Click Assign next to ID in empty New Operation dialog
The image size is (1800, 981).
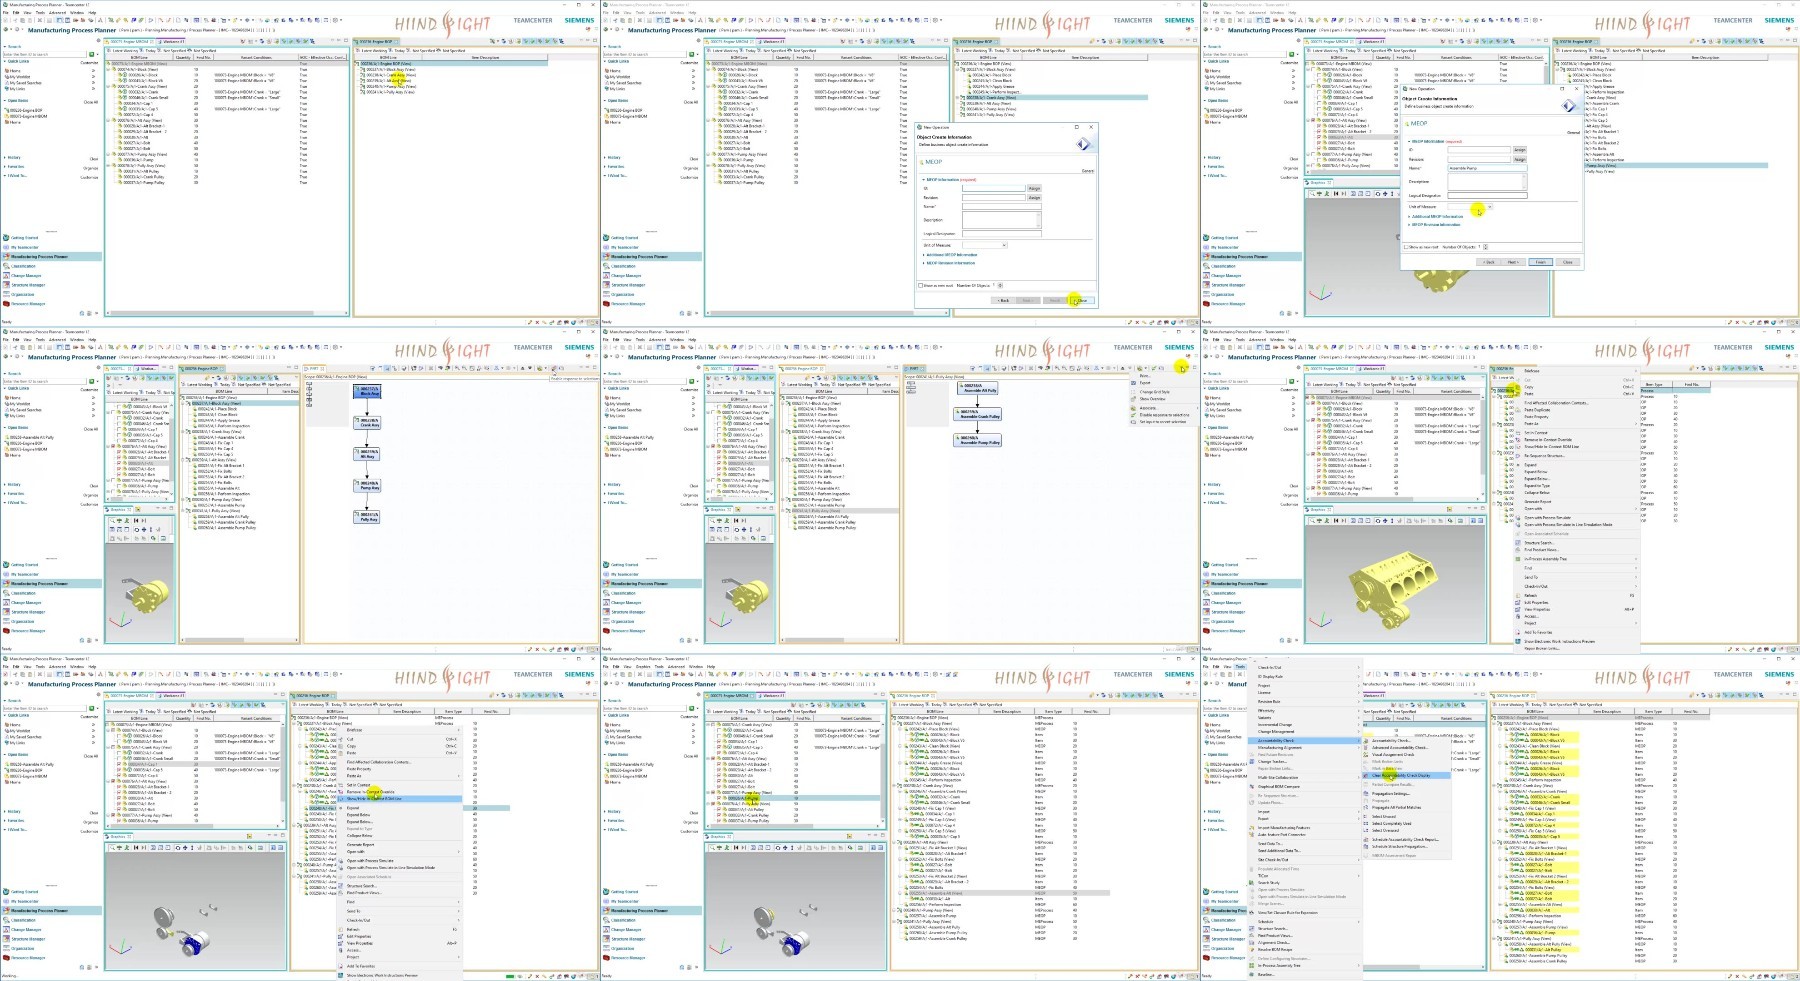point(1034,188)
